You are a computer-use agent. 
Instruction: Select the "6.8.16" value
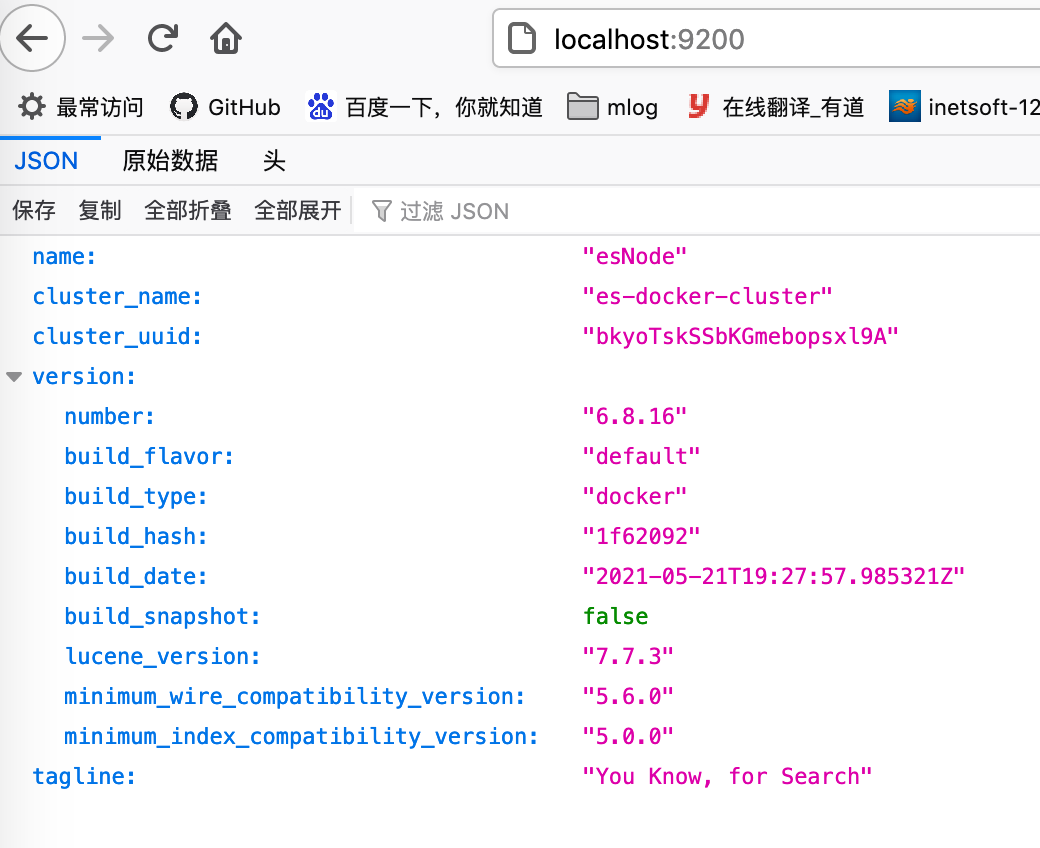point(634,416)
